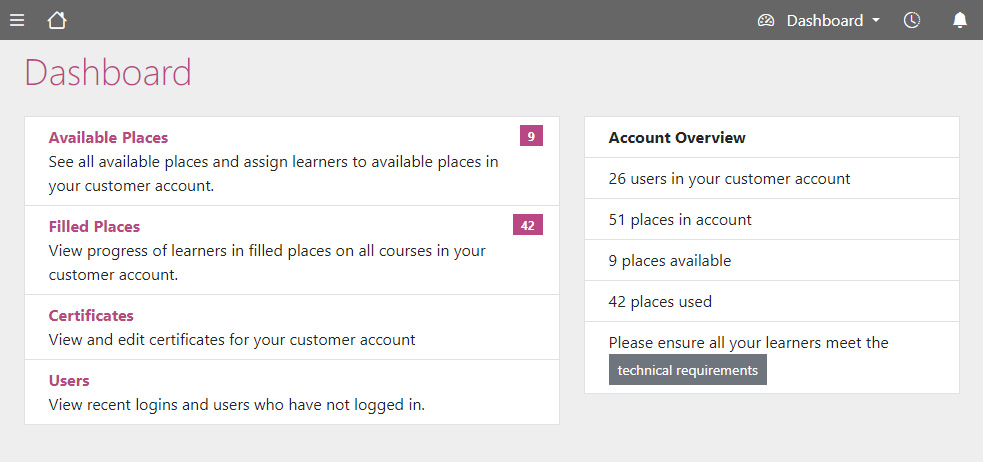Click the 9 badge on Available Places
983x462 pixels.
[x=531, y=136]
